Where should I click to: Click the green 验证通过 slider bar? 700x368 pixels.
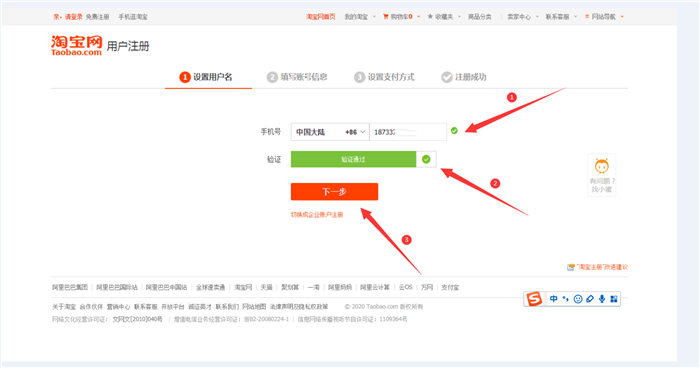point(353,159)
